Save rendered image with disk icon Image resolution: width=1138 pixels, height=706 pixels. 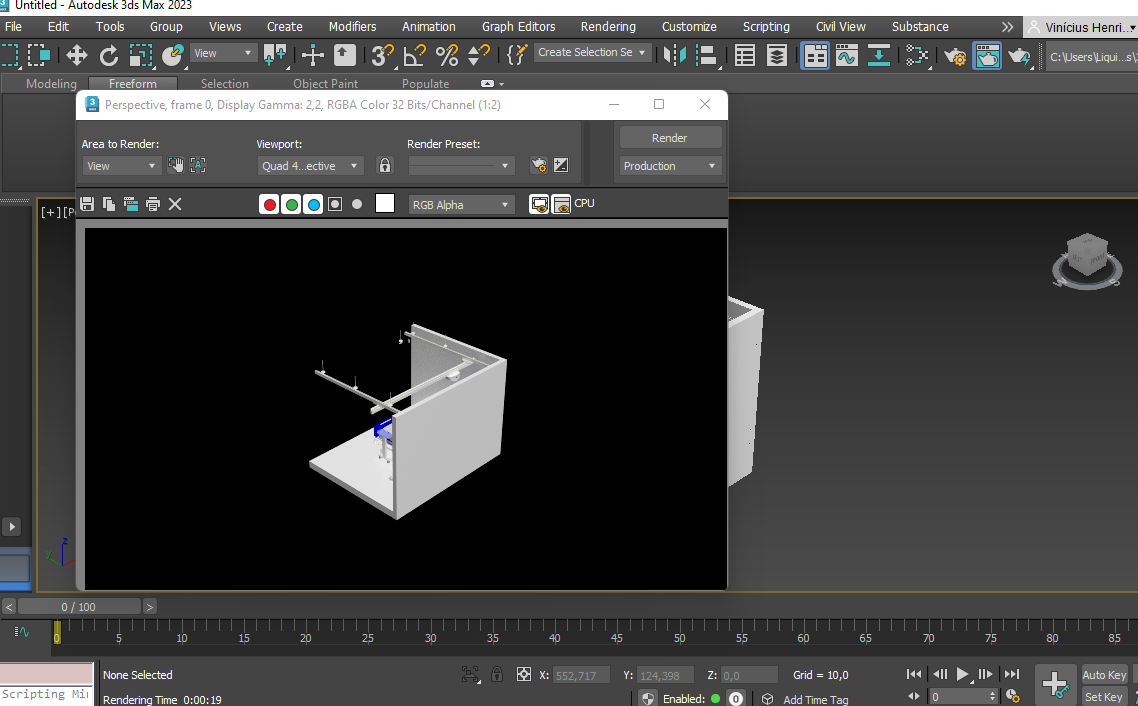click(87, 204)
